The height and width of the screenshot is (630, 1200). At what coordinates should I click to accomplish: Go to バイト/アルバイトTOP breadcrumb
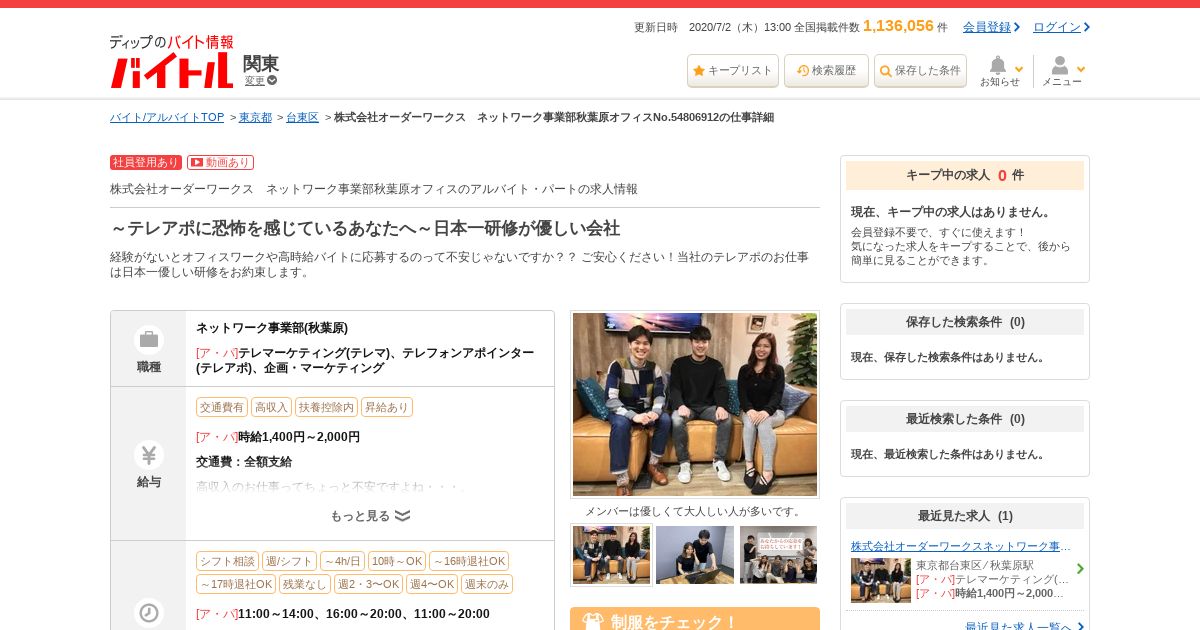tap(167, 117)
